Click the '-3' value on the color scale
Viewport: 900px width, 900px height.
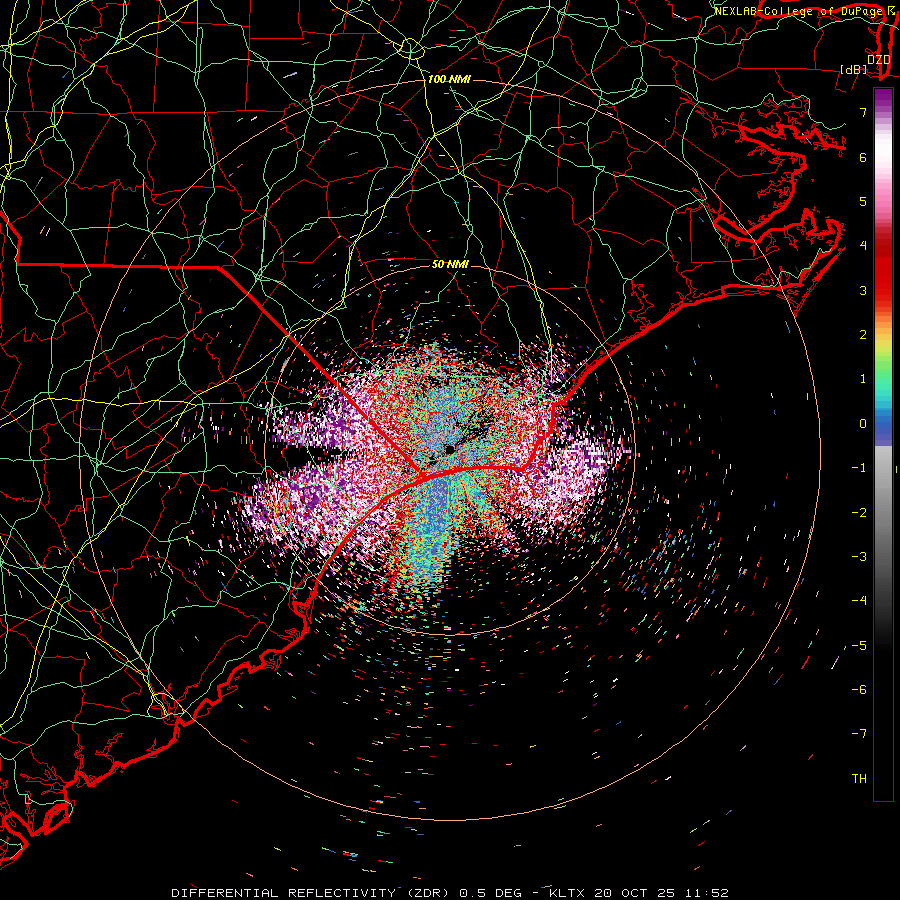click(x=859, y=557)
